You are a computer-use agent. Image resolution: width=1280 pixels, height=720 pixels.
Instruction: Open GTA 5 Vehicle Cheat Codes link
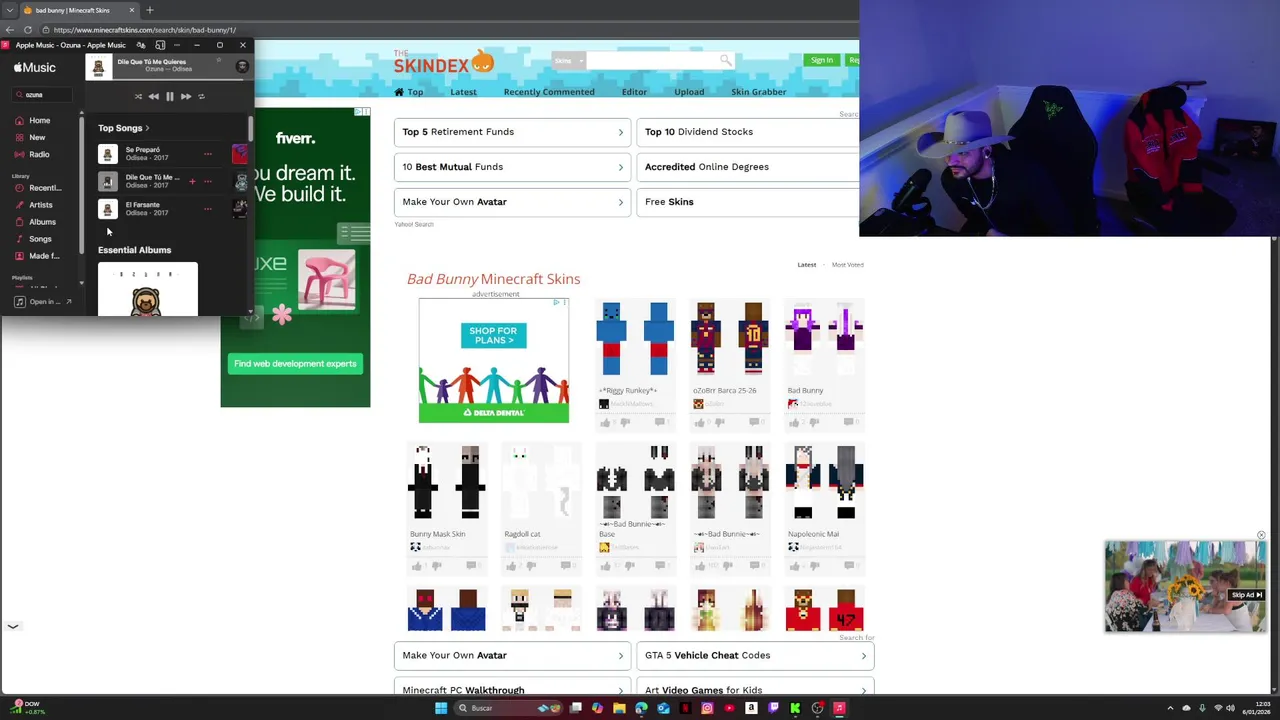click(755, 656)
